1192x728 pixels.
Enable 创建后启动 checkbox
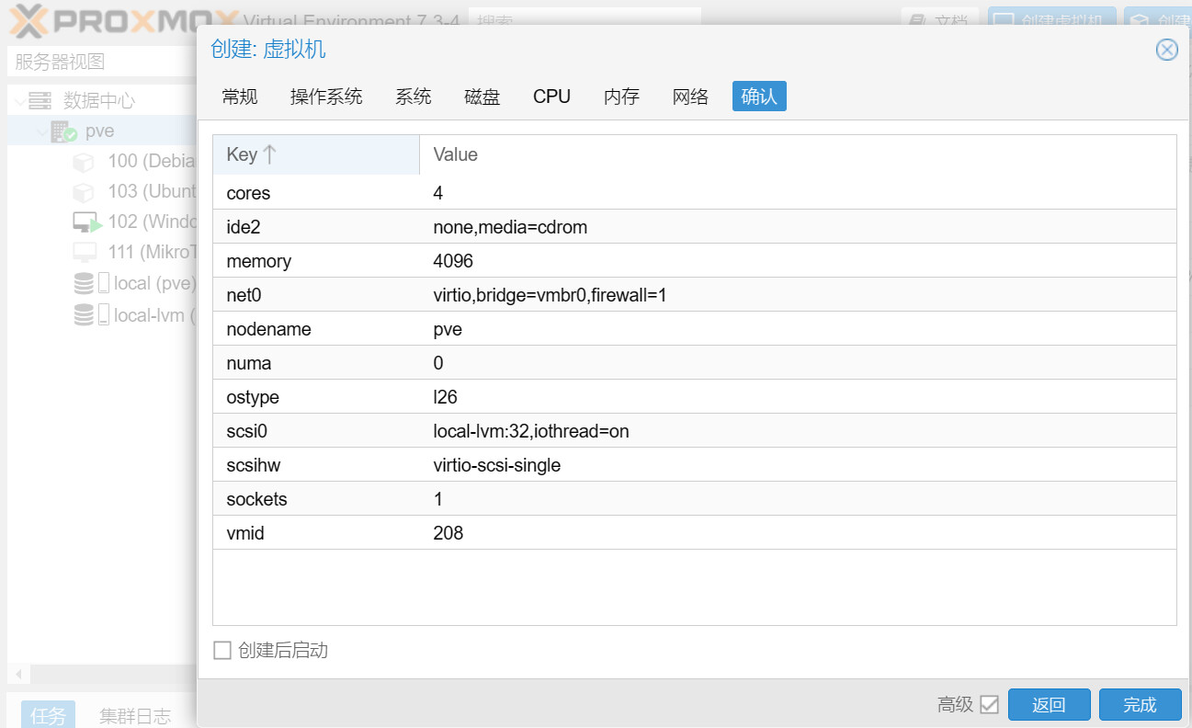(222, 650)
